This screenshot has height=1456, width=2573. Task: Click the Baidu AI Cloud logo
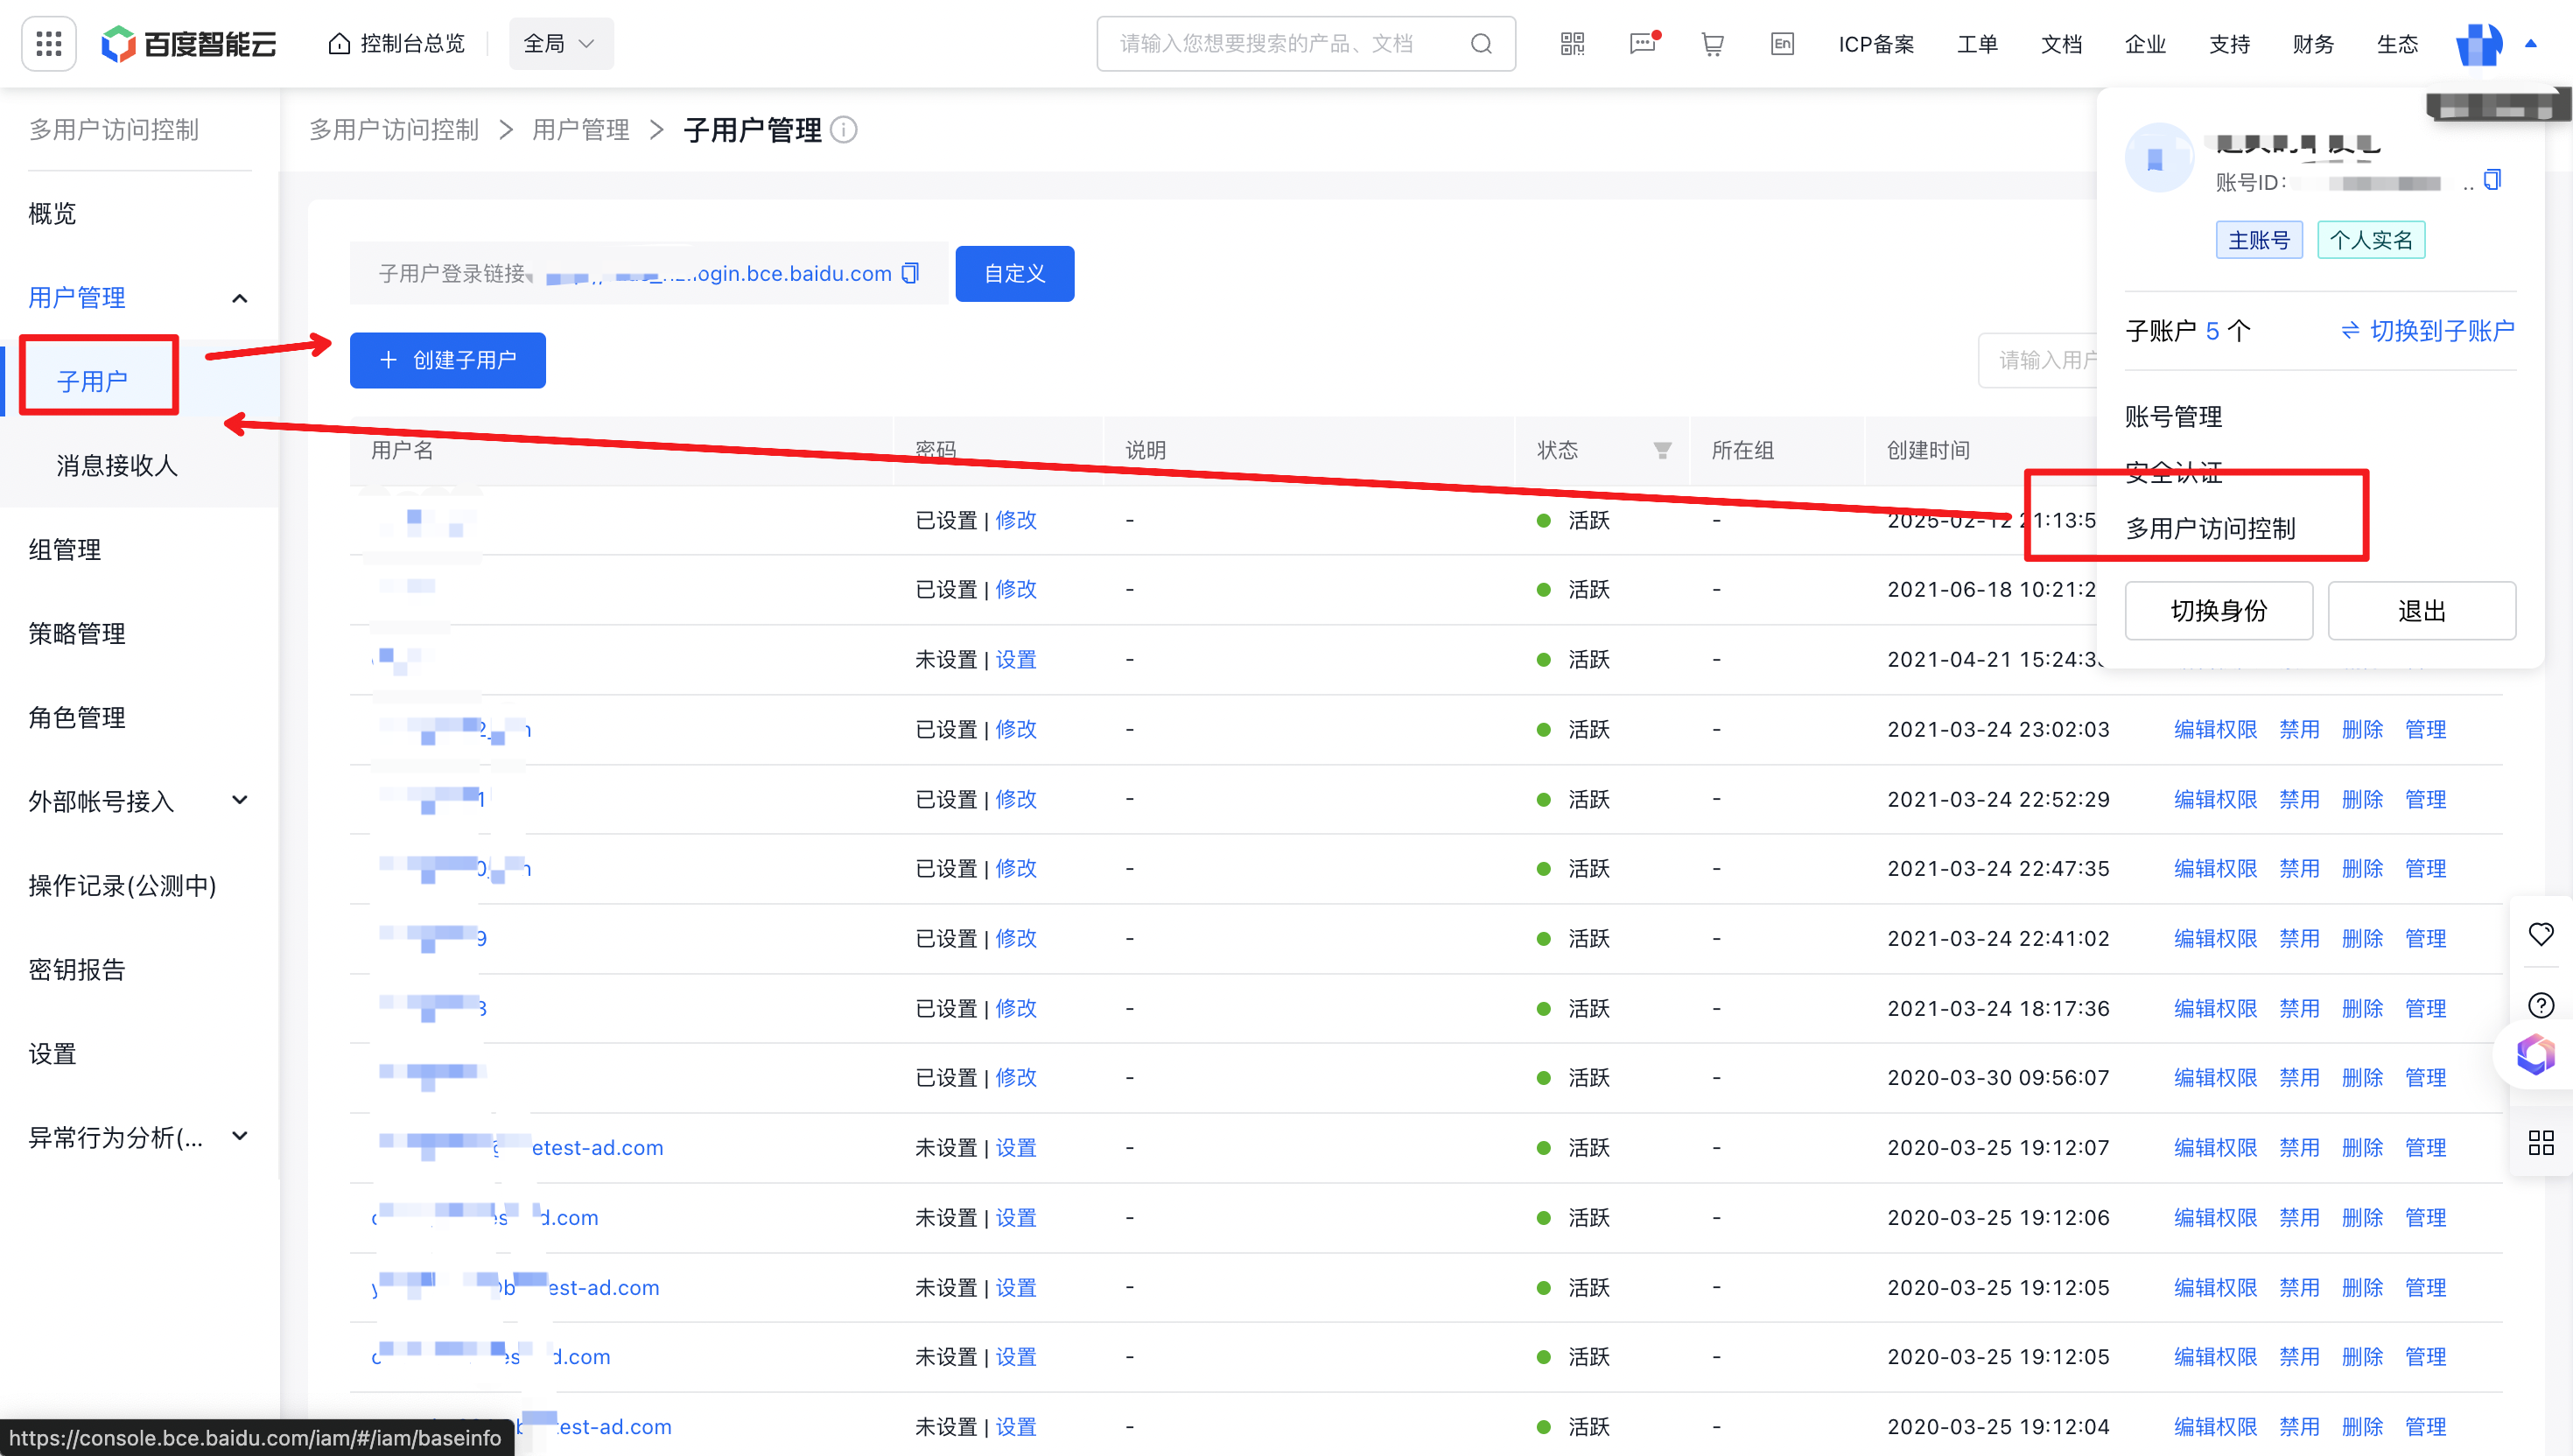click(189, 43)
